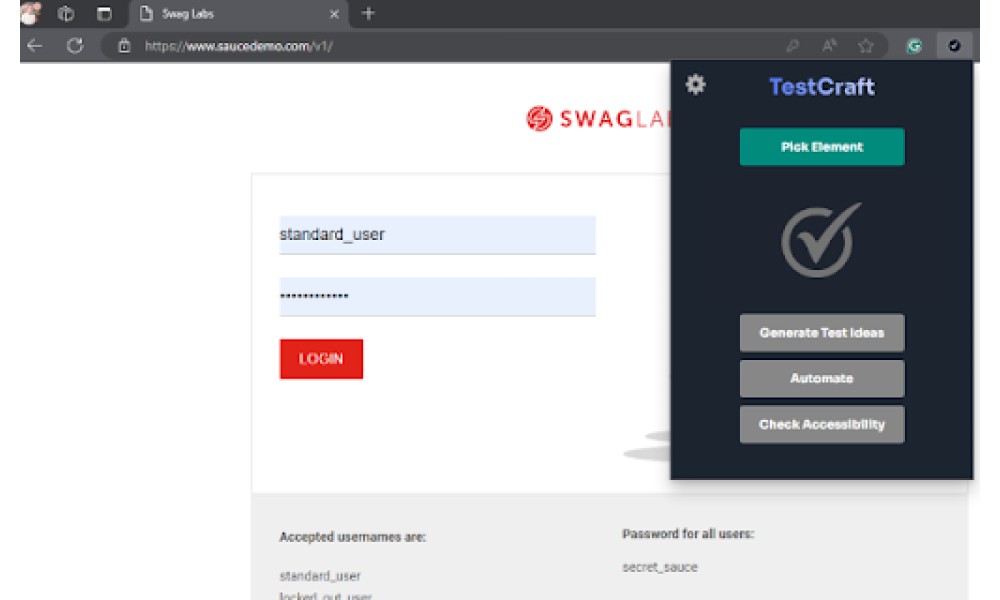Image resolution: width=1000 pixels, height=600 pixels.
Task: Click the site lock icon in address bar
Action: point(124,46)
